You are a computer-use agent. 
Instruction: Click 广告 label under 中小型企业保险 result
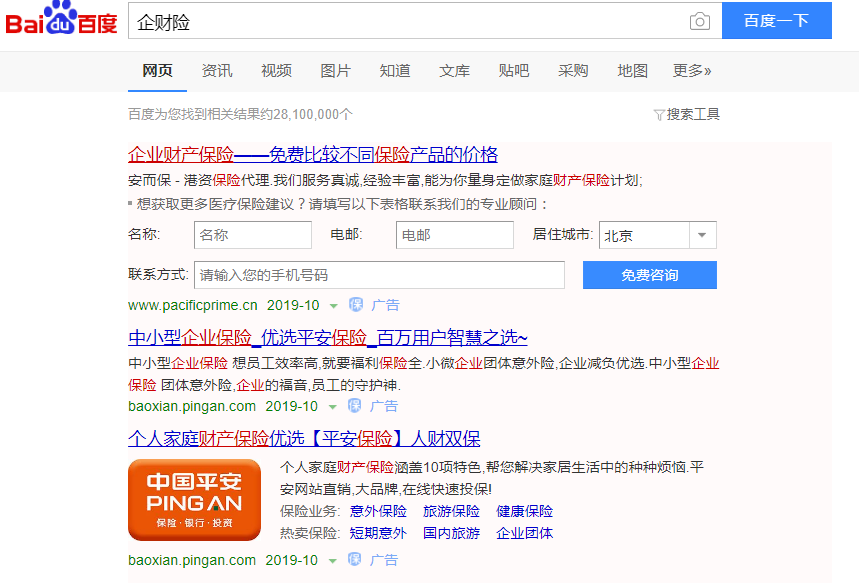coord(384,406)
